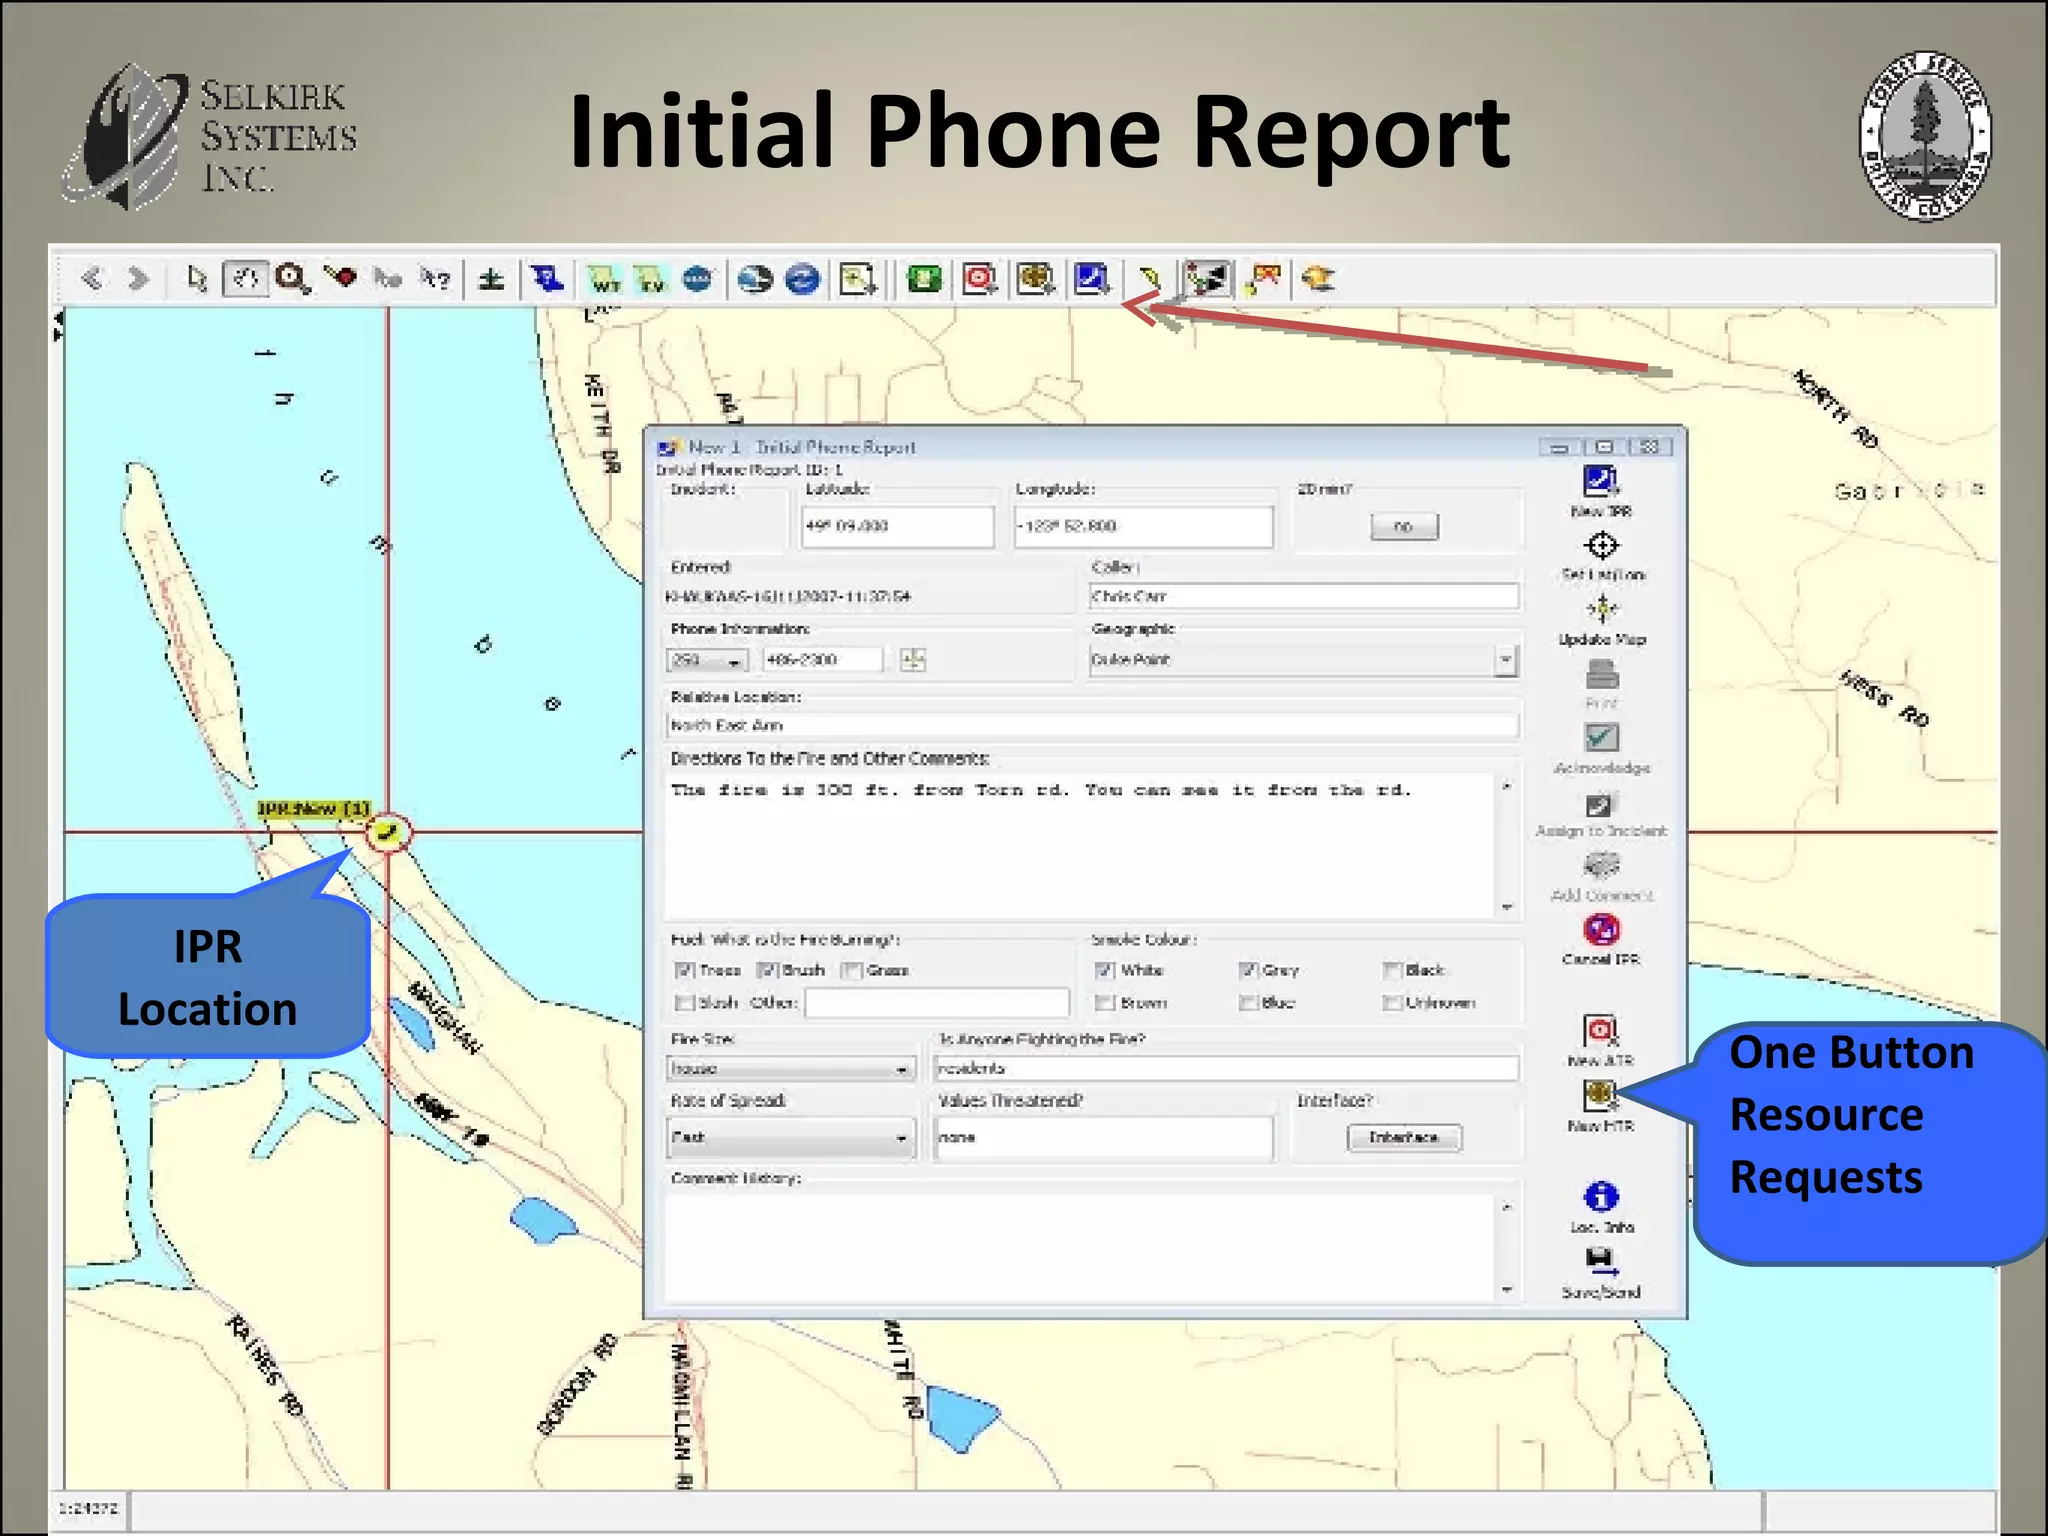
Task: Click the TV map layer icon
Action: pyautogui.click(x=651, y=279)
